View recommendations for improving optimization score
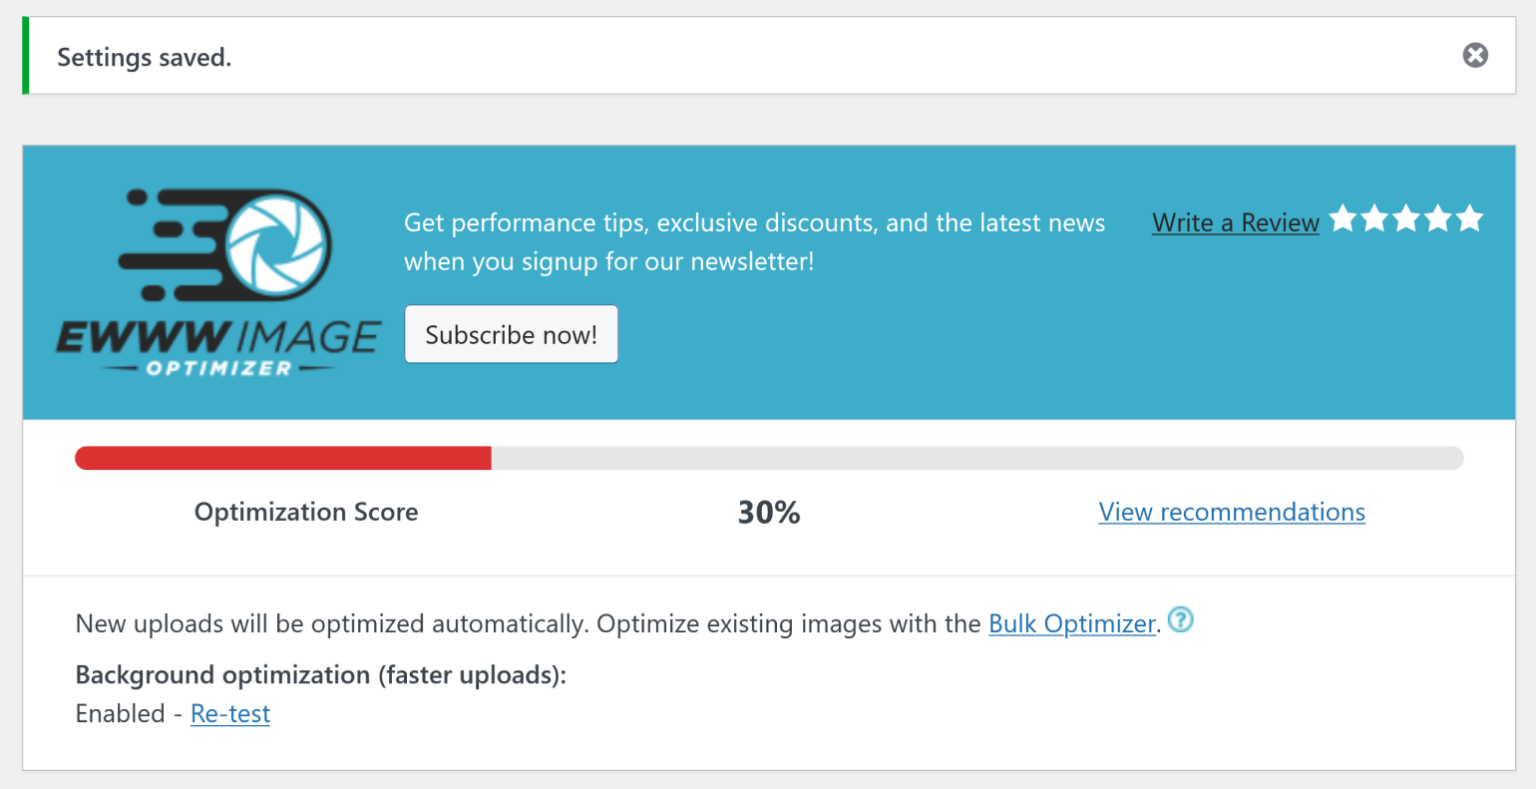Viewport: 1536px width, 789px height. coord(1231,512)
